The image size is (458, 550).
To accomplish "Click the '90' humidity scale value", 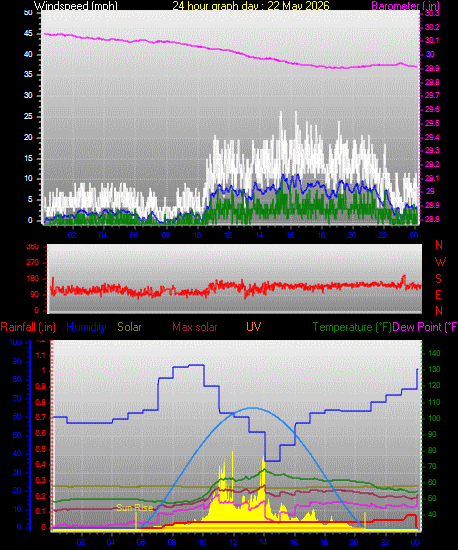I will [17, 361].
